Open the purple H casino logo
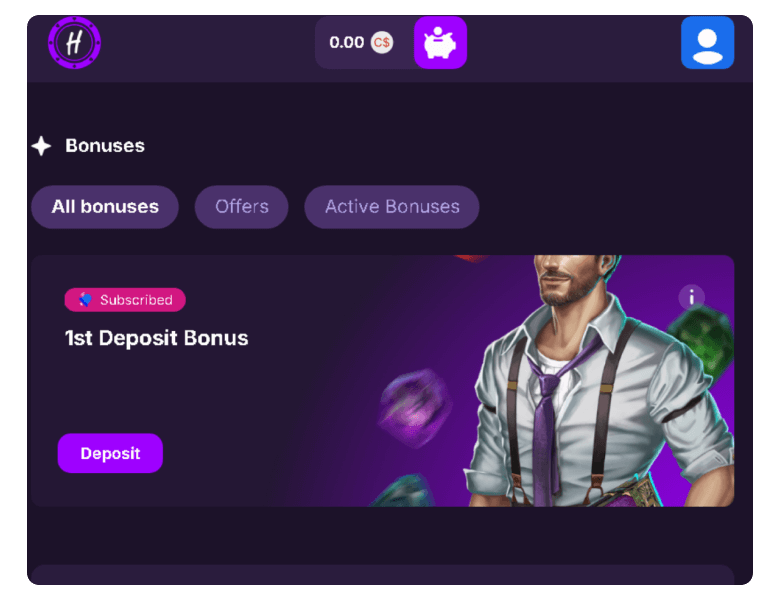The image size is (780, 600). pyautogui.click(x=74, y=43)
